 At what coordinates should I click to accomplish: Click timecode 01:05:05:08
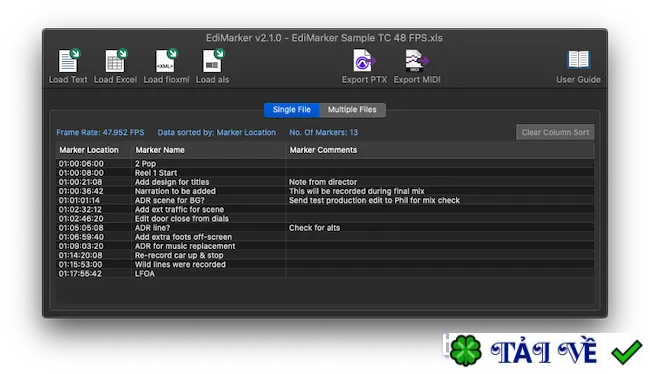(81, 228)
